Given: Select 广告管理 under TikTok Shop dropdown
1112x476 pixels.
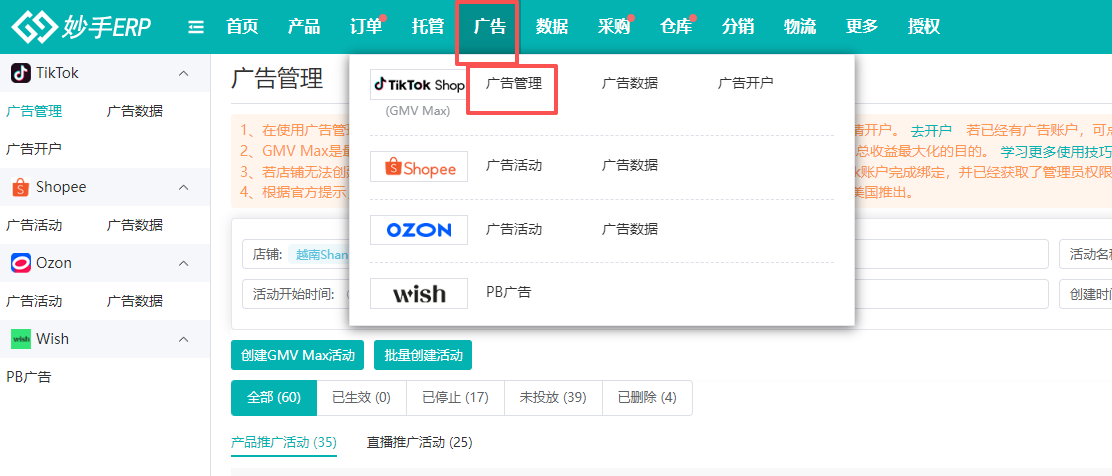Looking at the screenshot, I should pyautogui.click(x=514, y=84).
